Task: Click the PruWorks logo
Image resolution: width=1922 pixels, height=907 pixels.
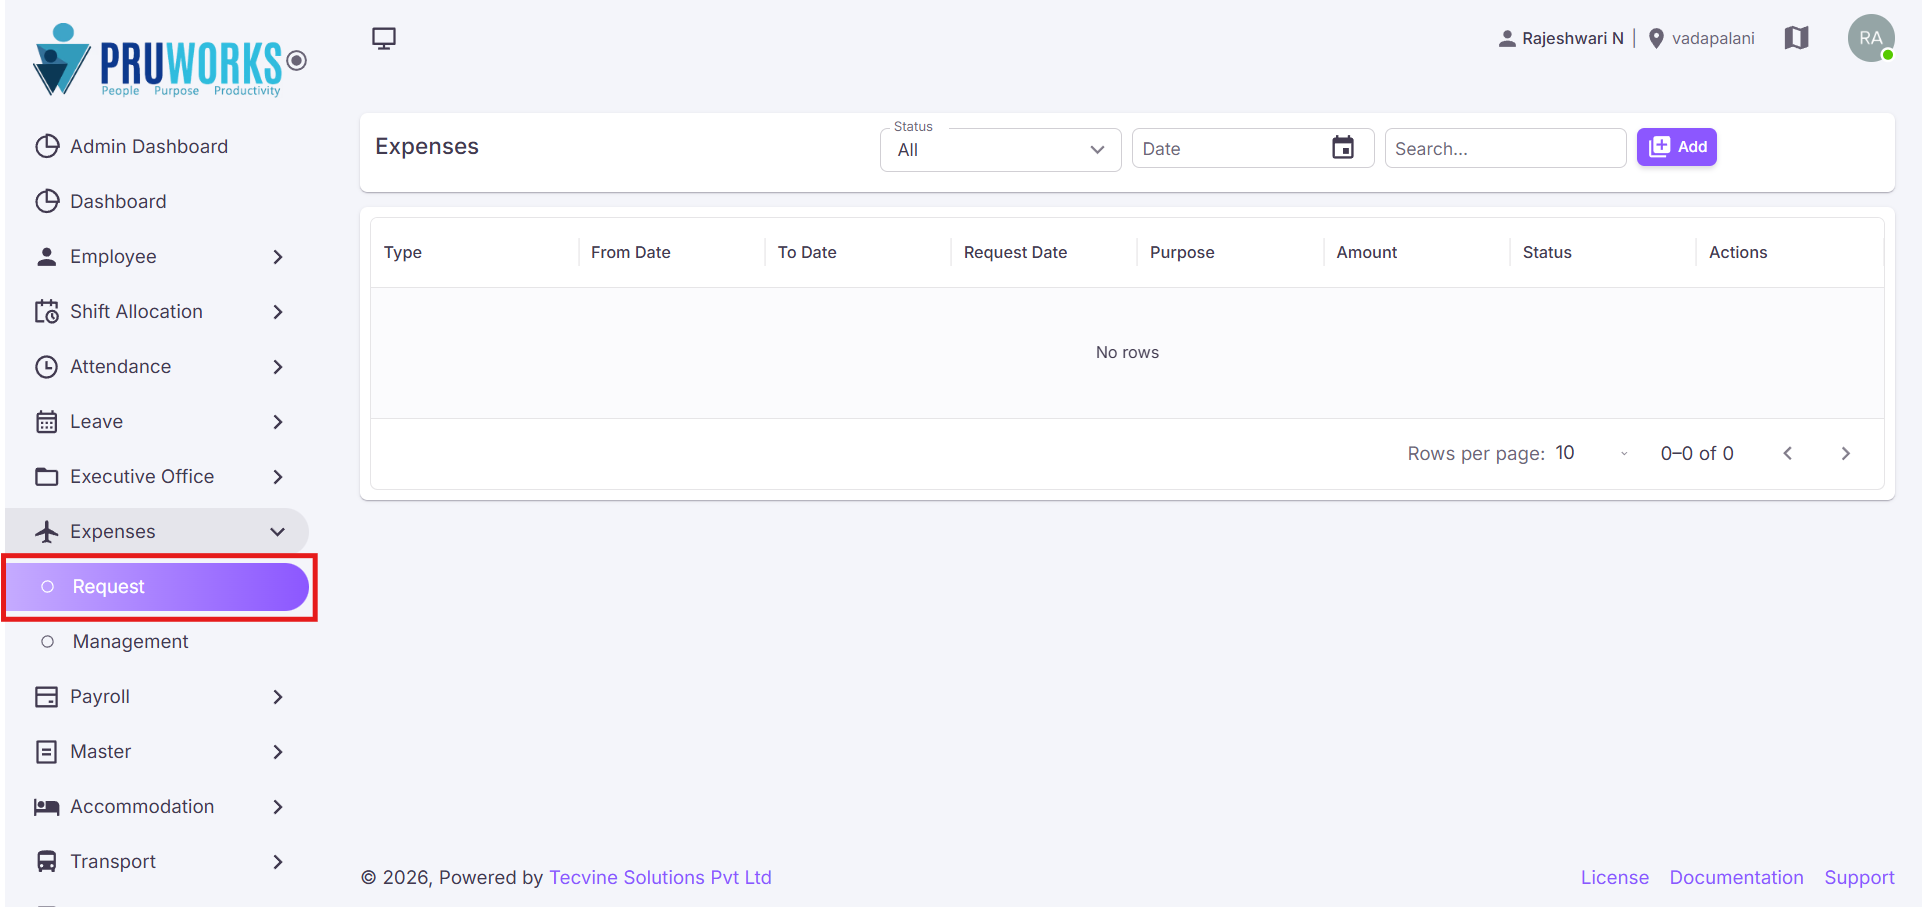Action: pyautogui.click(x=168, y=60)
